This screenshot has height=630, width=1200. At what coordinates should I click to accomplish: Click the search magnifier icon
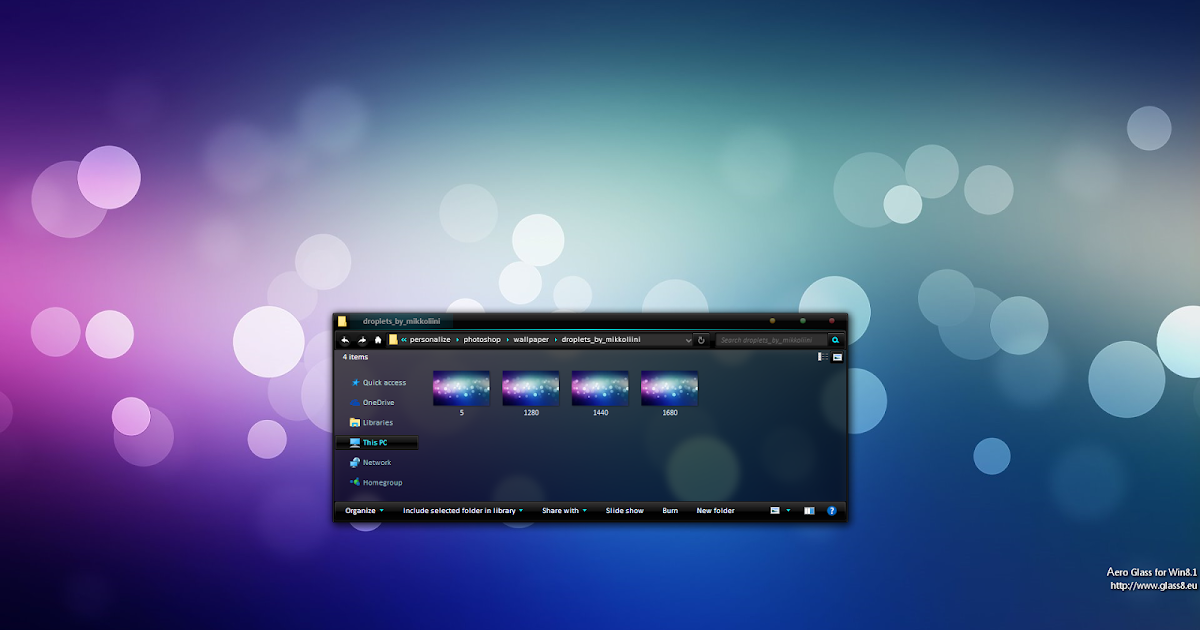[x=836, y=340]
